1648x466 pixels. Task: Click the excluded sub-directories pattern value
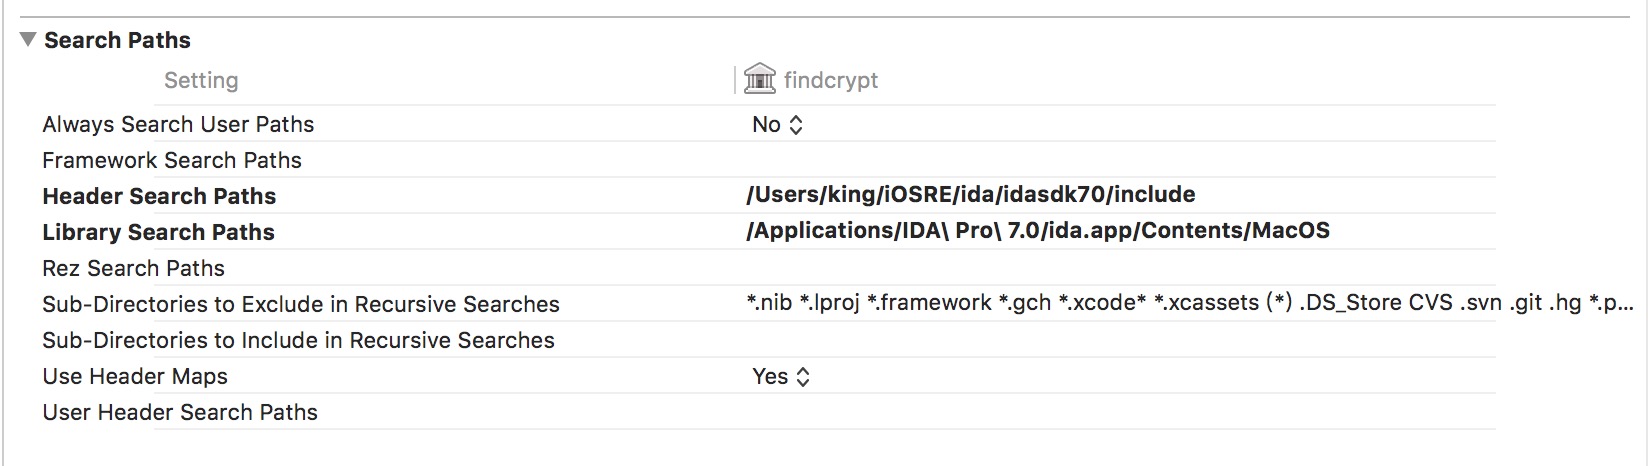pos(1190,302)
